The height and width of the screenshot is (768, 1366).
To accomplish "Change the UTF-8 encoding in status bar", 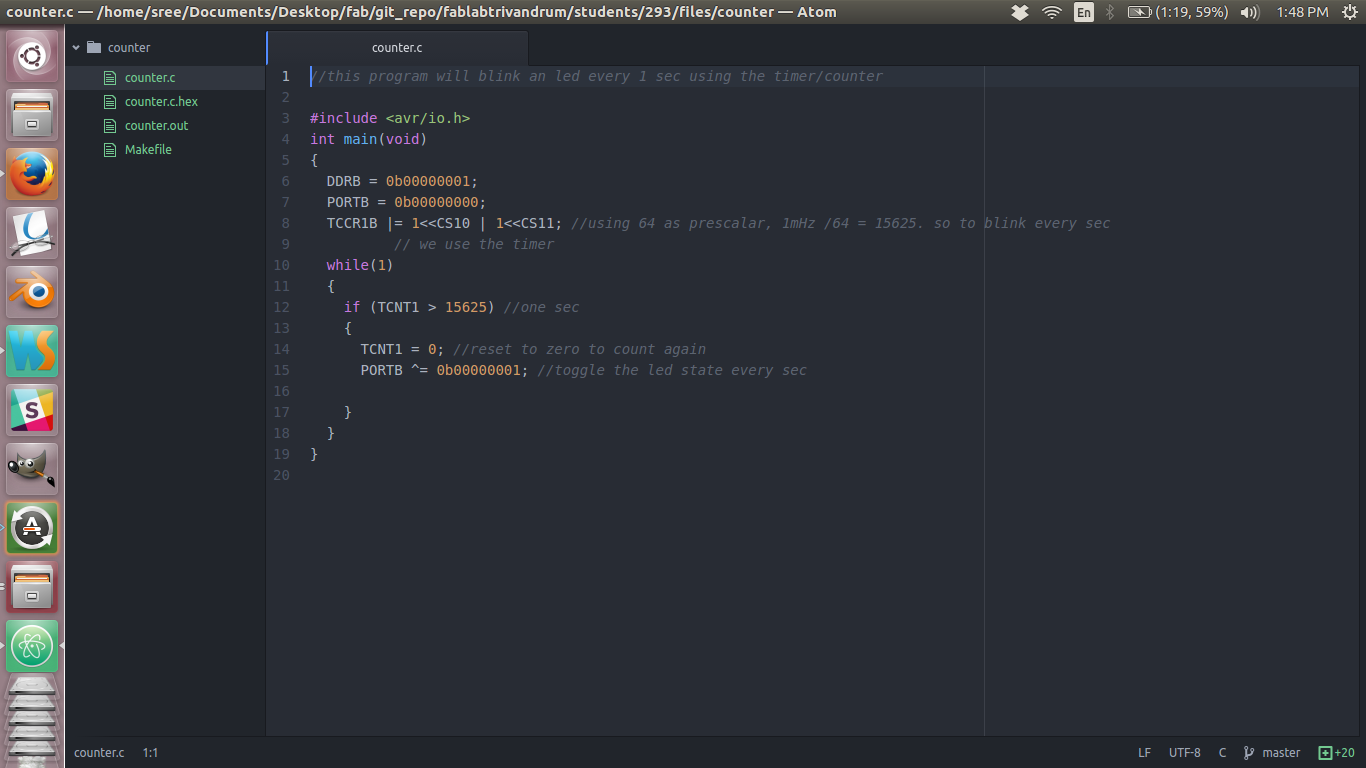I will coord(1184,753).
